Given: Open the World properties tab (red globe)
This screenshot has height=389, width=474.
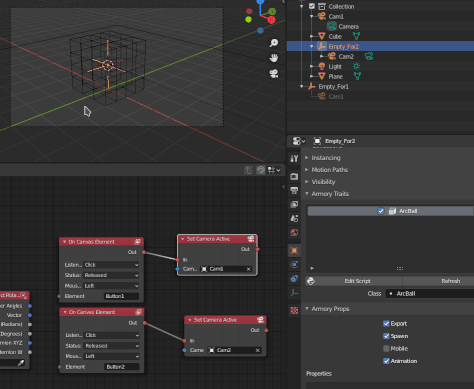Looking at the screenshot, I should (x=294, y=232).
